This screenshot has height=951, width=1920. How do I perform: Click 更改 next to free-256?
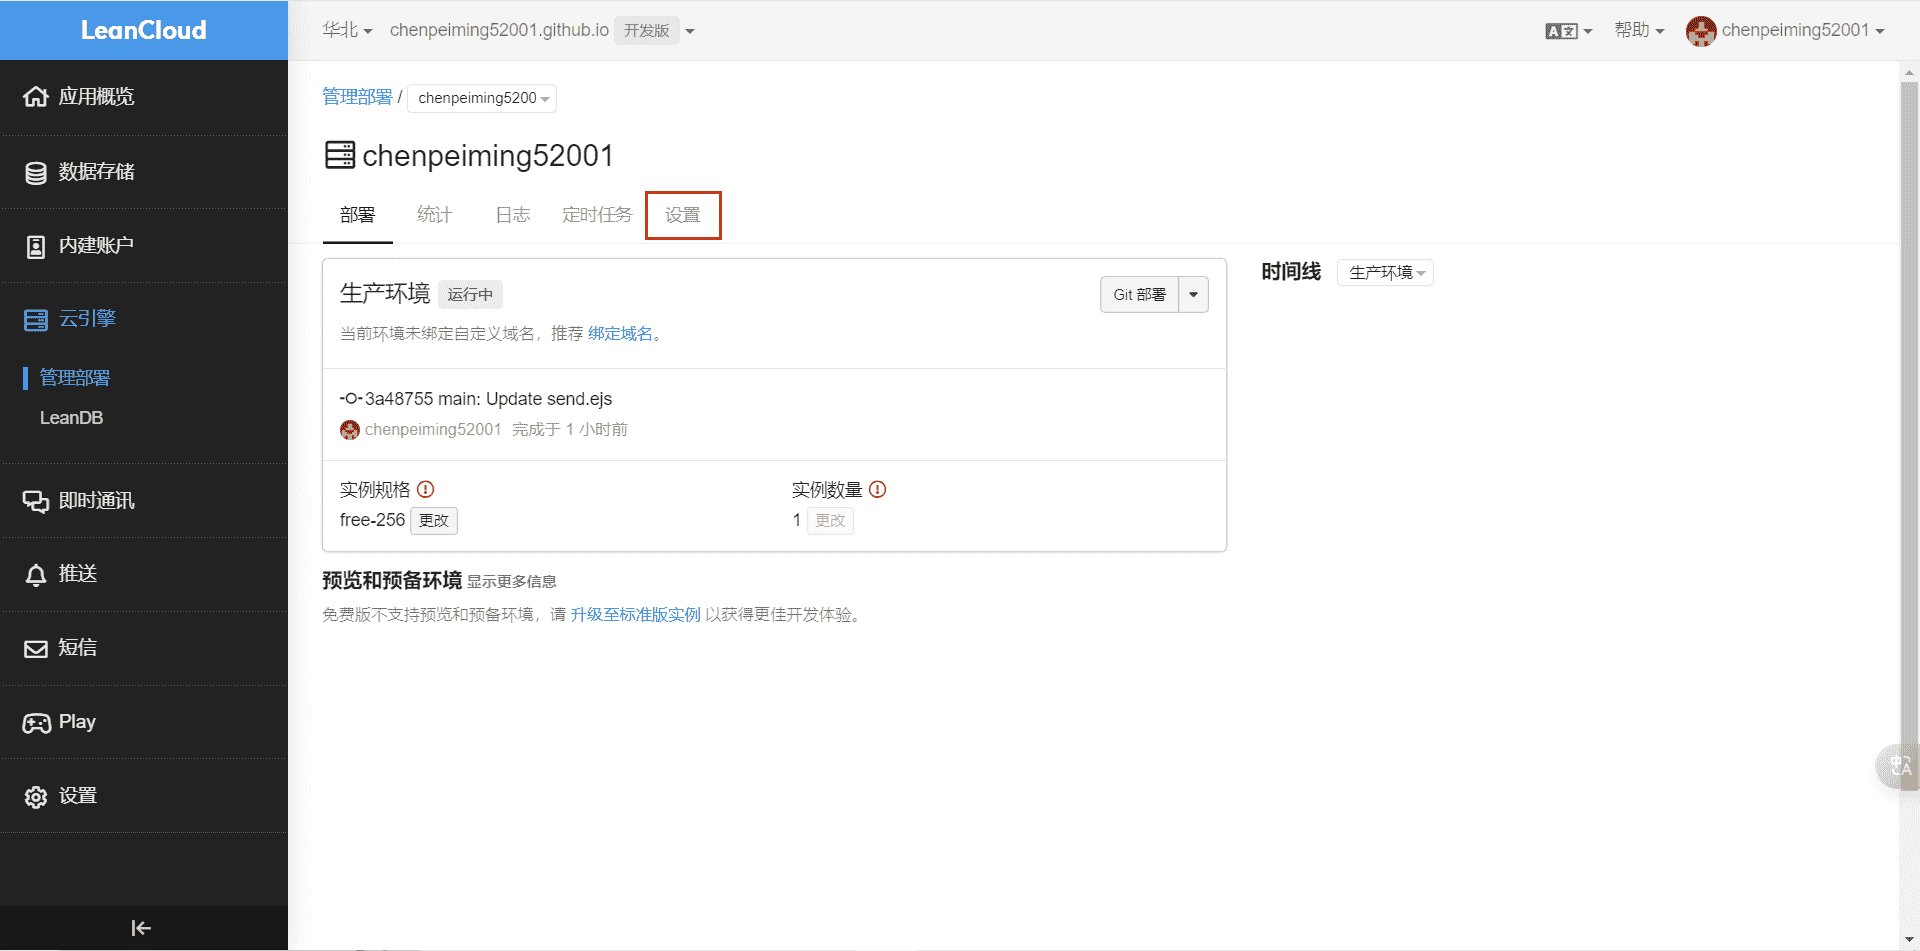click(x=434, y=521)
